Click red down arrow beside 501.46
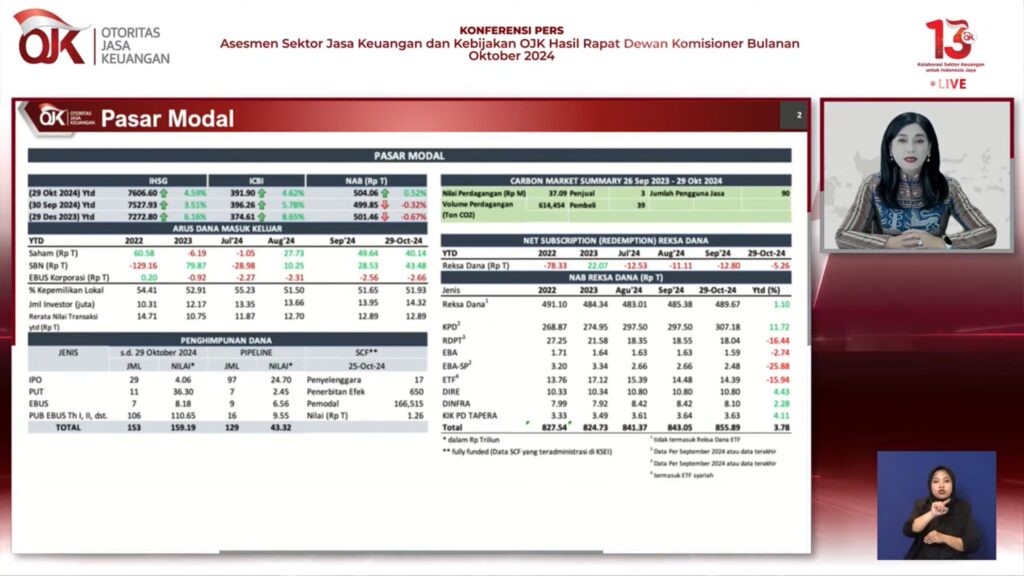Viewport: 1024px width, 576px height. pyautogui.click(x=385, y=217)
